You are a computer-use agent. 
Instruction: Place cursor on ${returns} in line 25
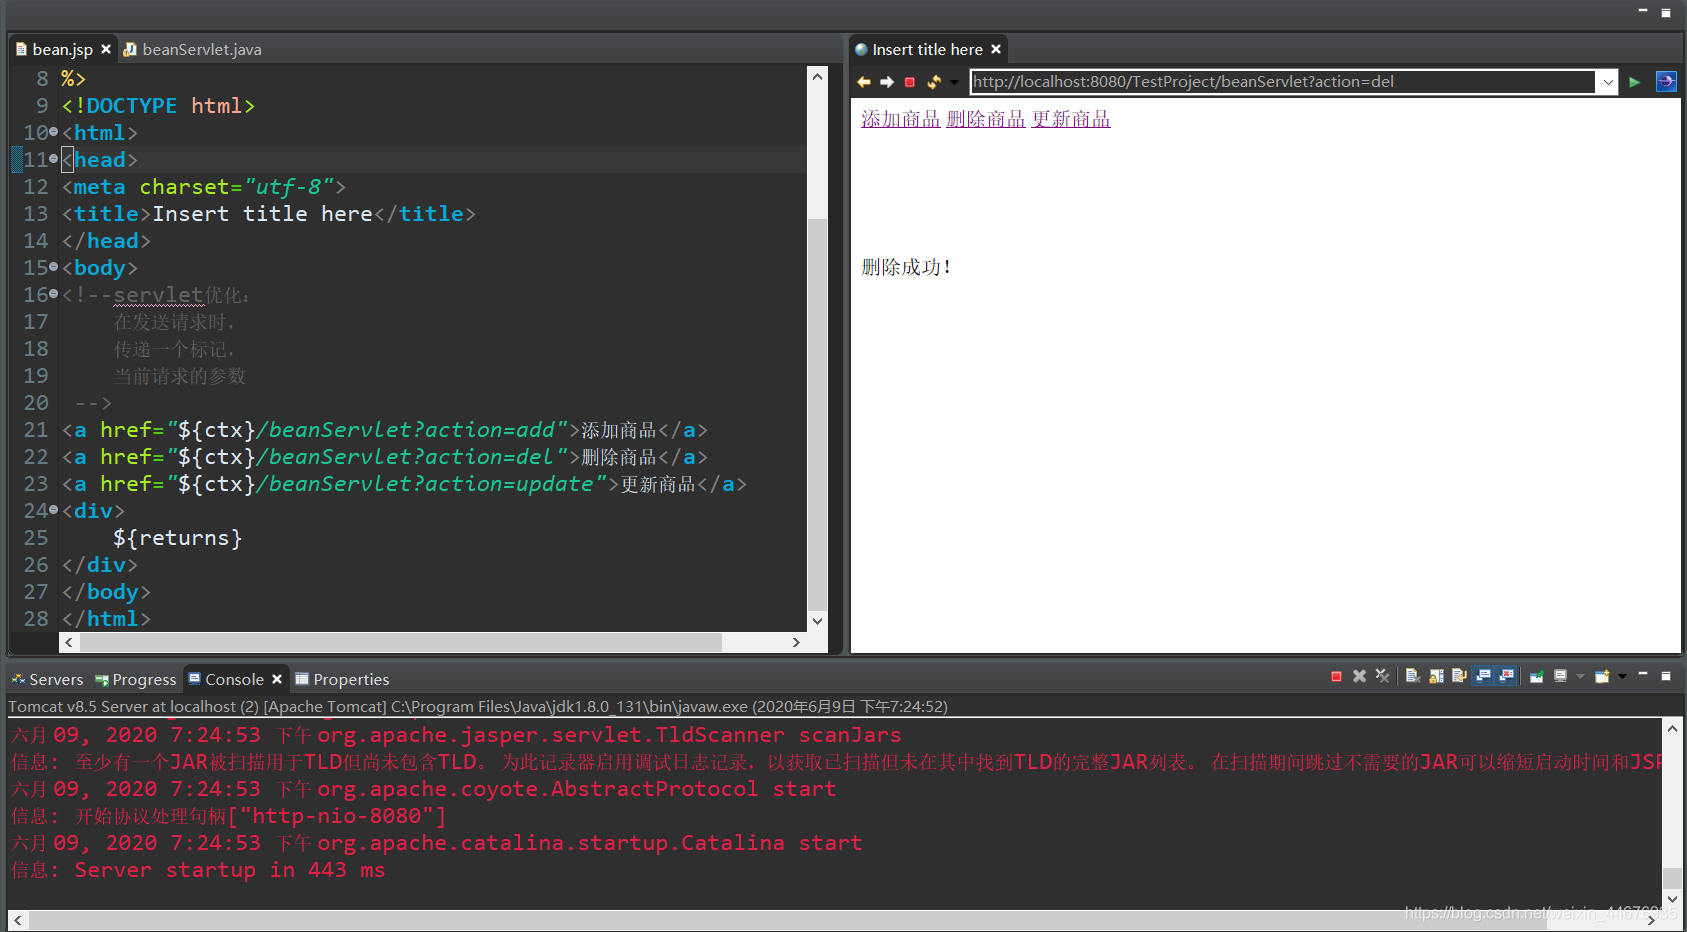coord(177,538)
